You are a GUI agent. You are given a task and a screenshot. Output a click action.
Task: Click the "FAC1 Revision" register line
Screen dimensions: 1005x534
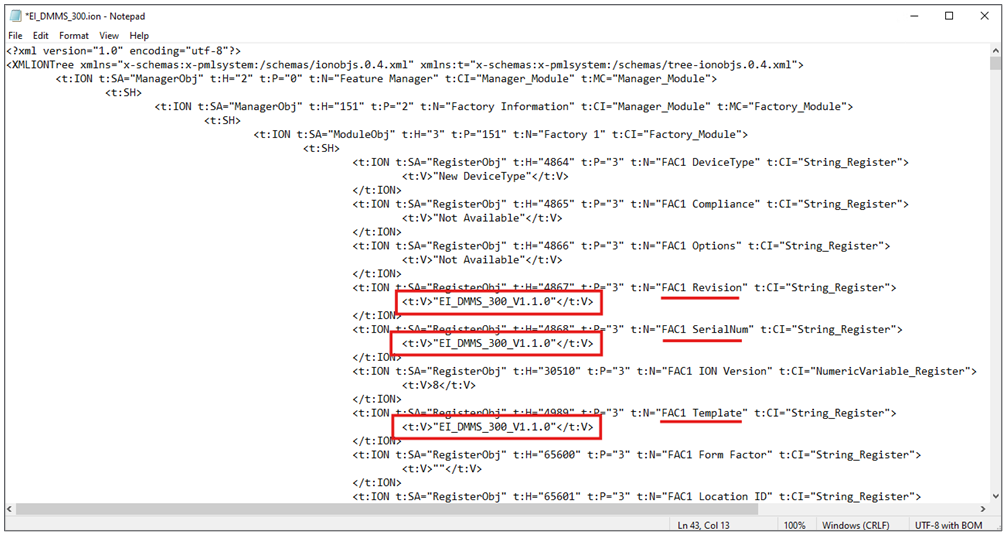[624, 288]
